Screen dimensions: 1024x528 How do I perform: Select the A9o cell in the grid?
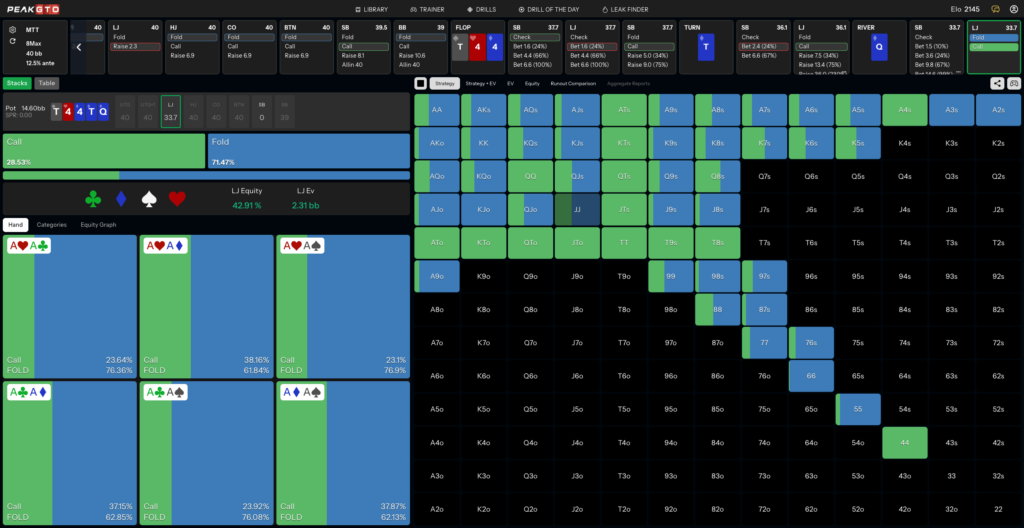(436, 276)
